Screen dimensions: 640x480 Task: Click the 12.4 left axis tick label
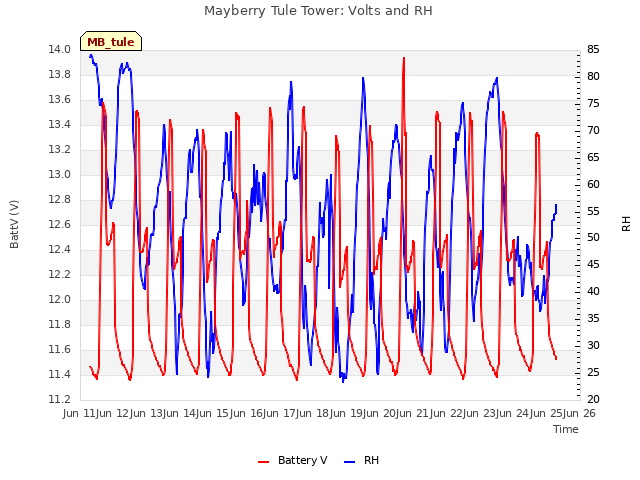(60, 249)
